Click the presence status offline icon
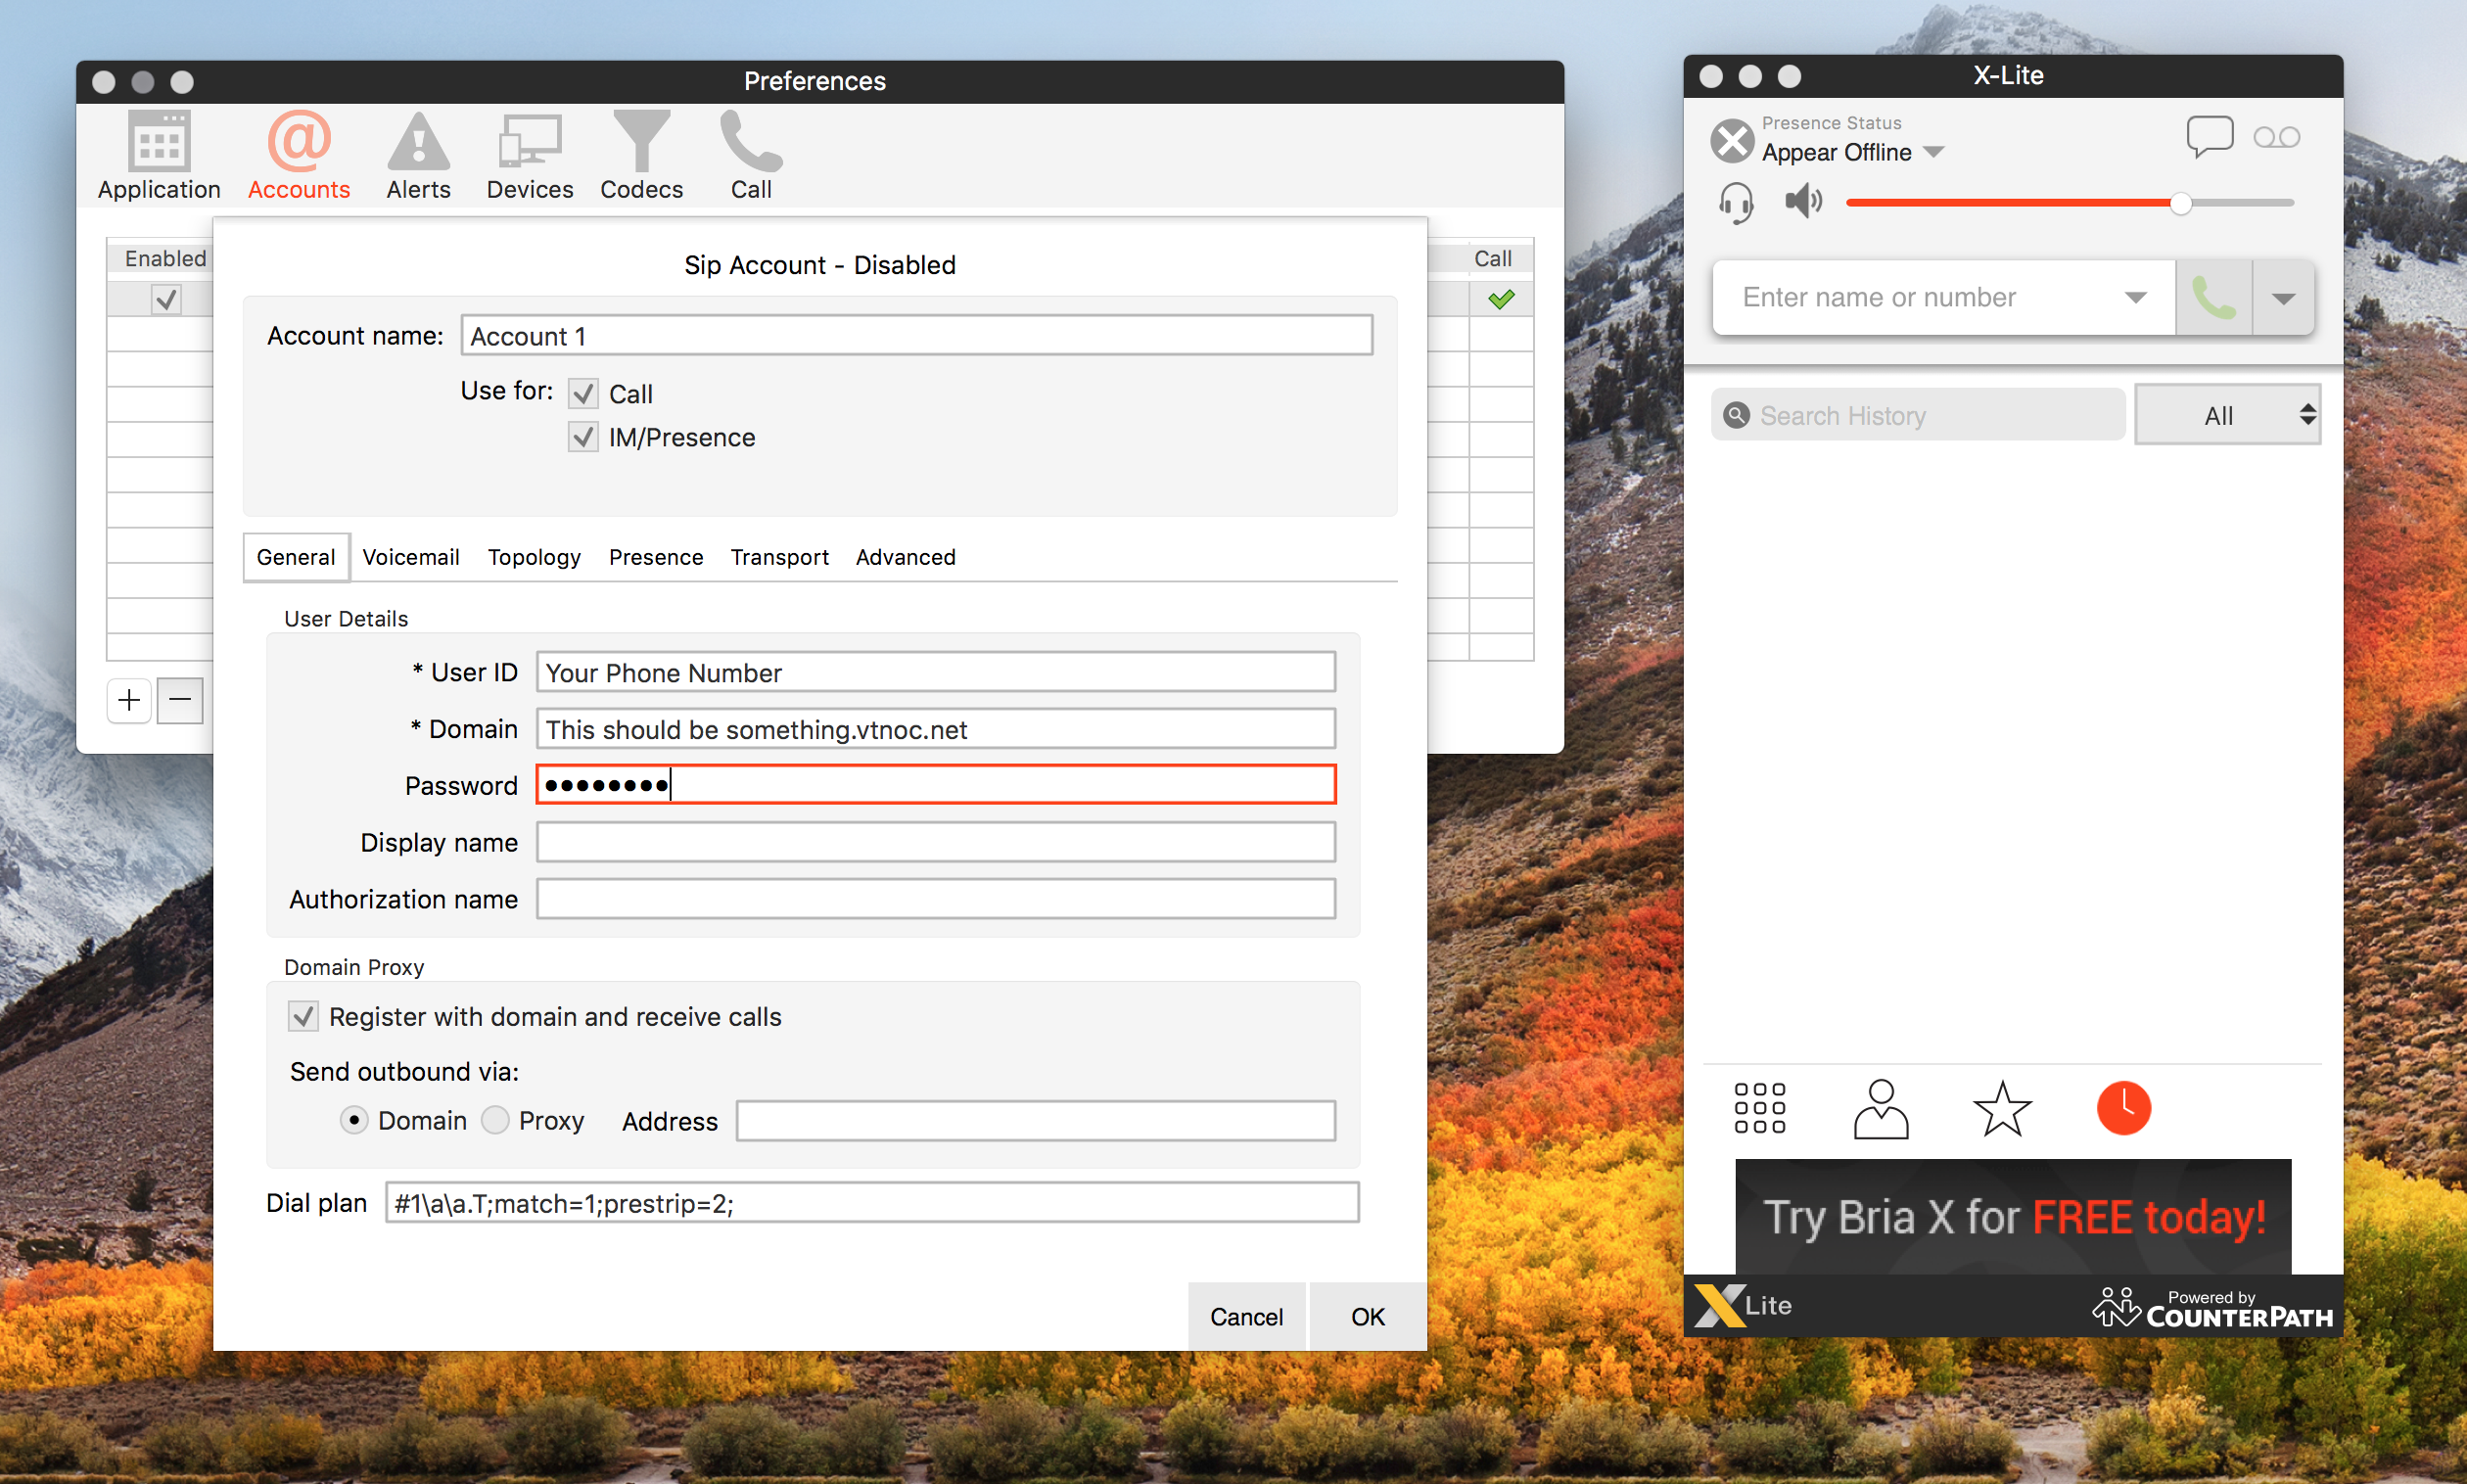 1732,140
